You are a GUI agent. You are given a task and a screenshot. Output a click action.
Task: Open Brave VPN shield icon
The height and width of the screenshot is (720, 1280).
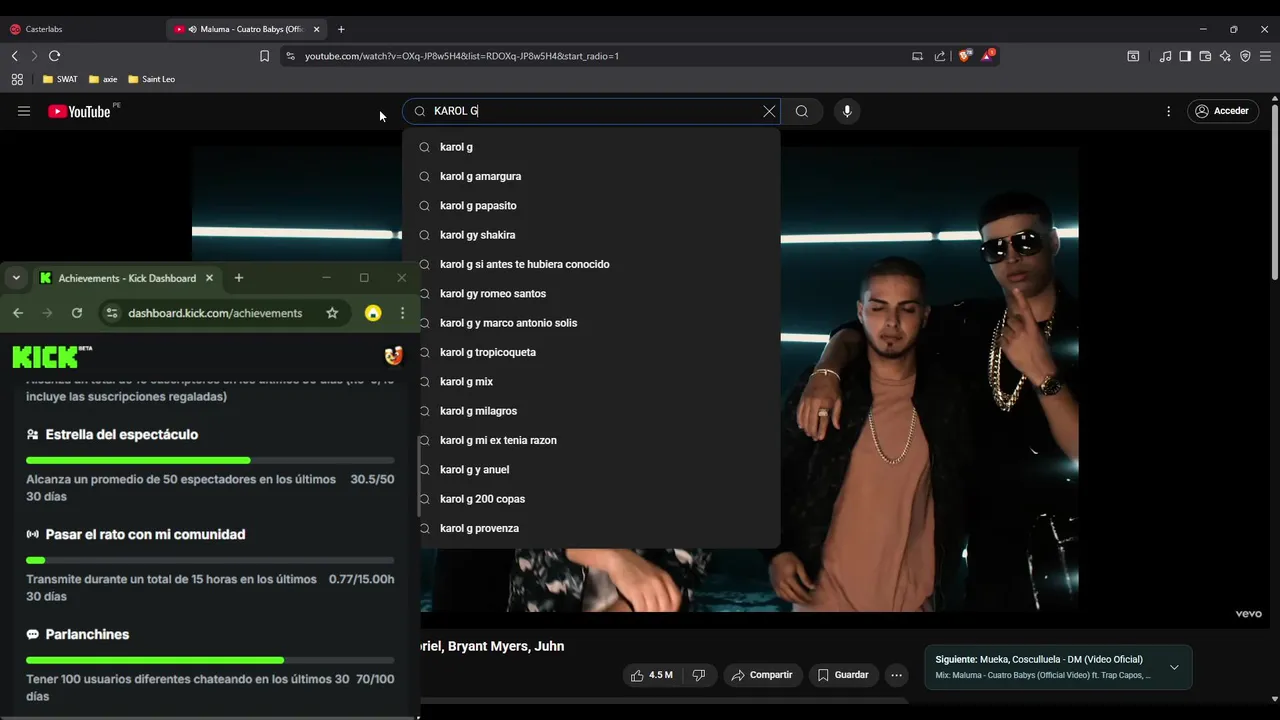(1245, 56)
